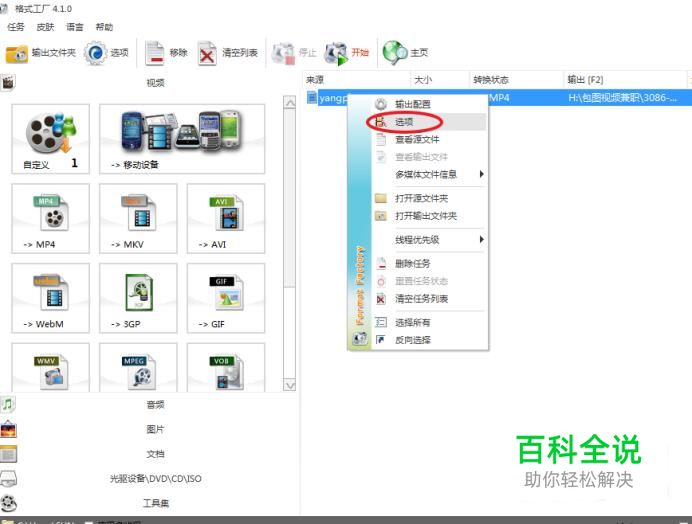Click the output path H:\包图视频兼职\3086 cell
The height and width of the screenshot is (524, 692).
pyautogui.click(x=623, y=98)
